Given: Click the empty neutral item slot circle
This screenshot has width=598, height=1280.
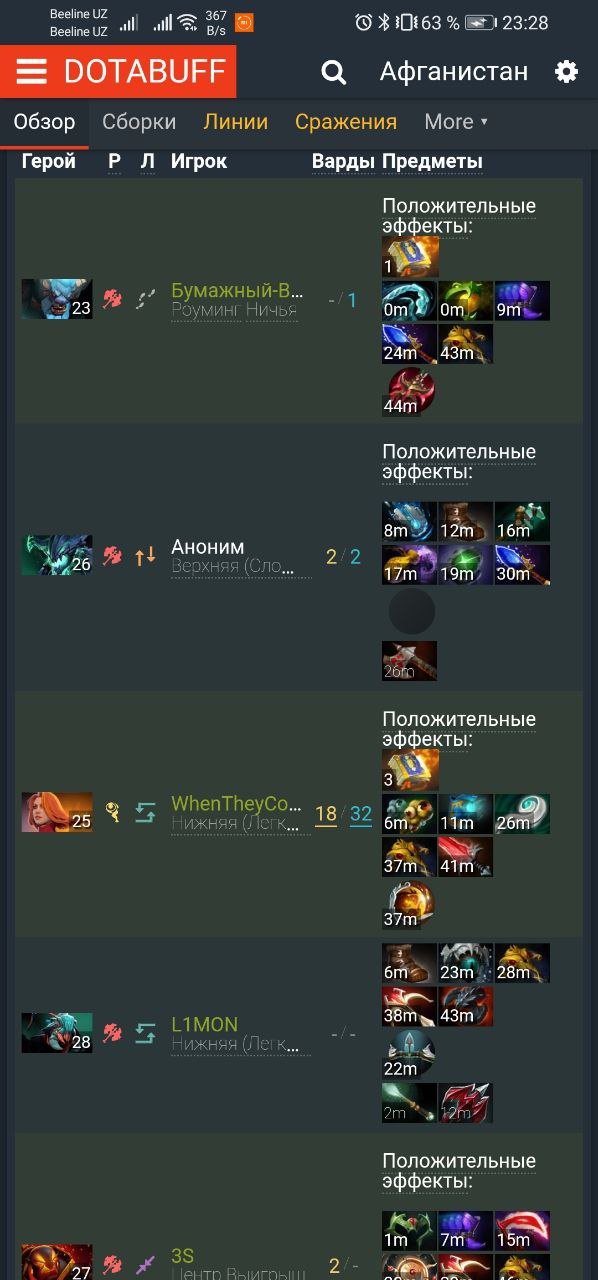Looking at the screenshot, I should pos(411,611).
